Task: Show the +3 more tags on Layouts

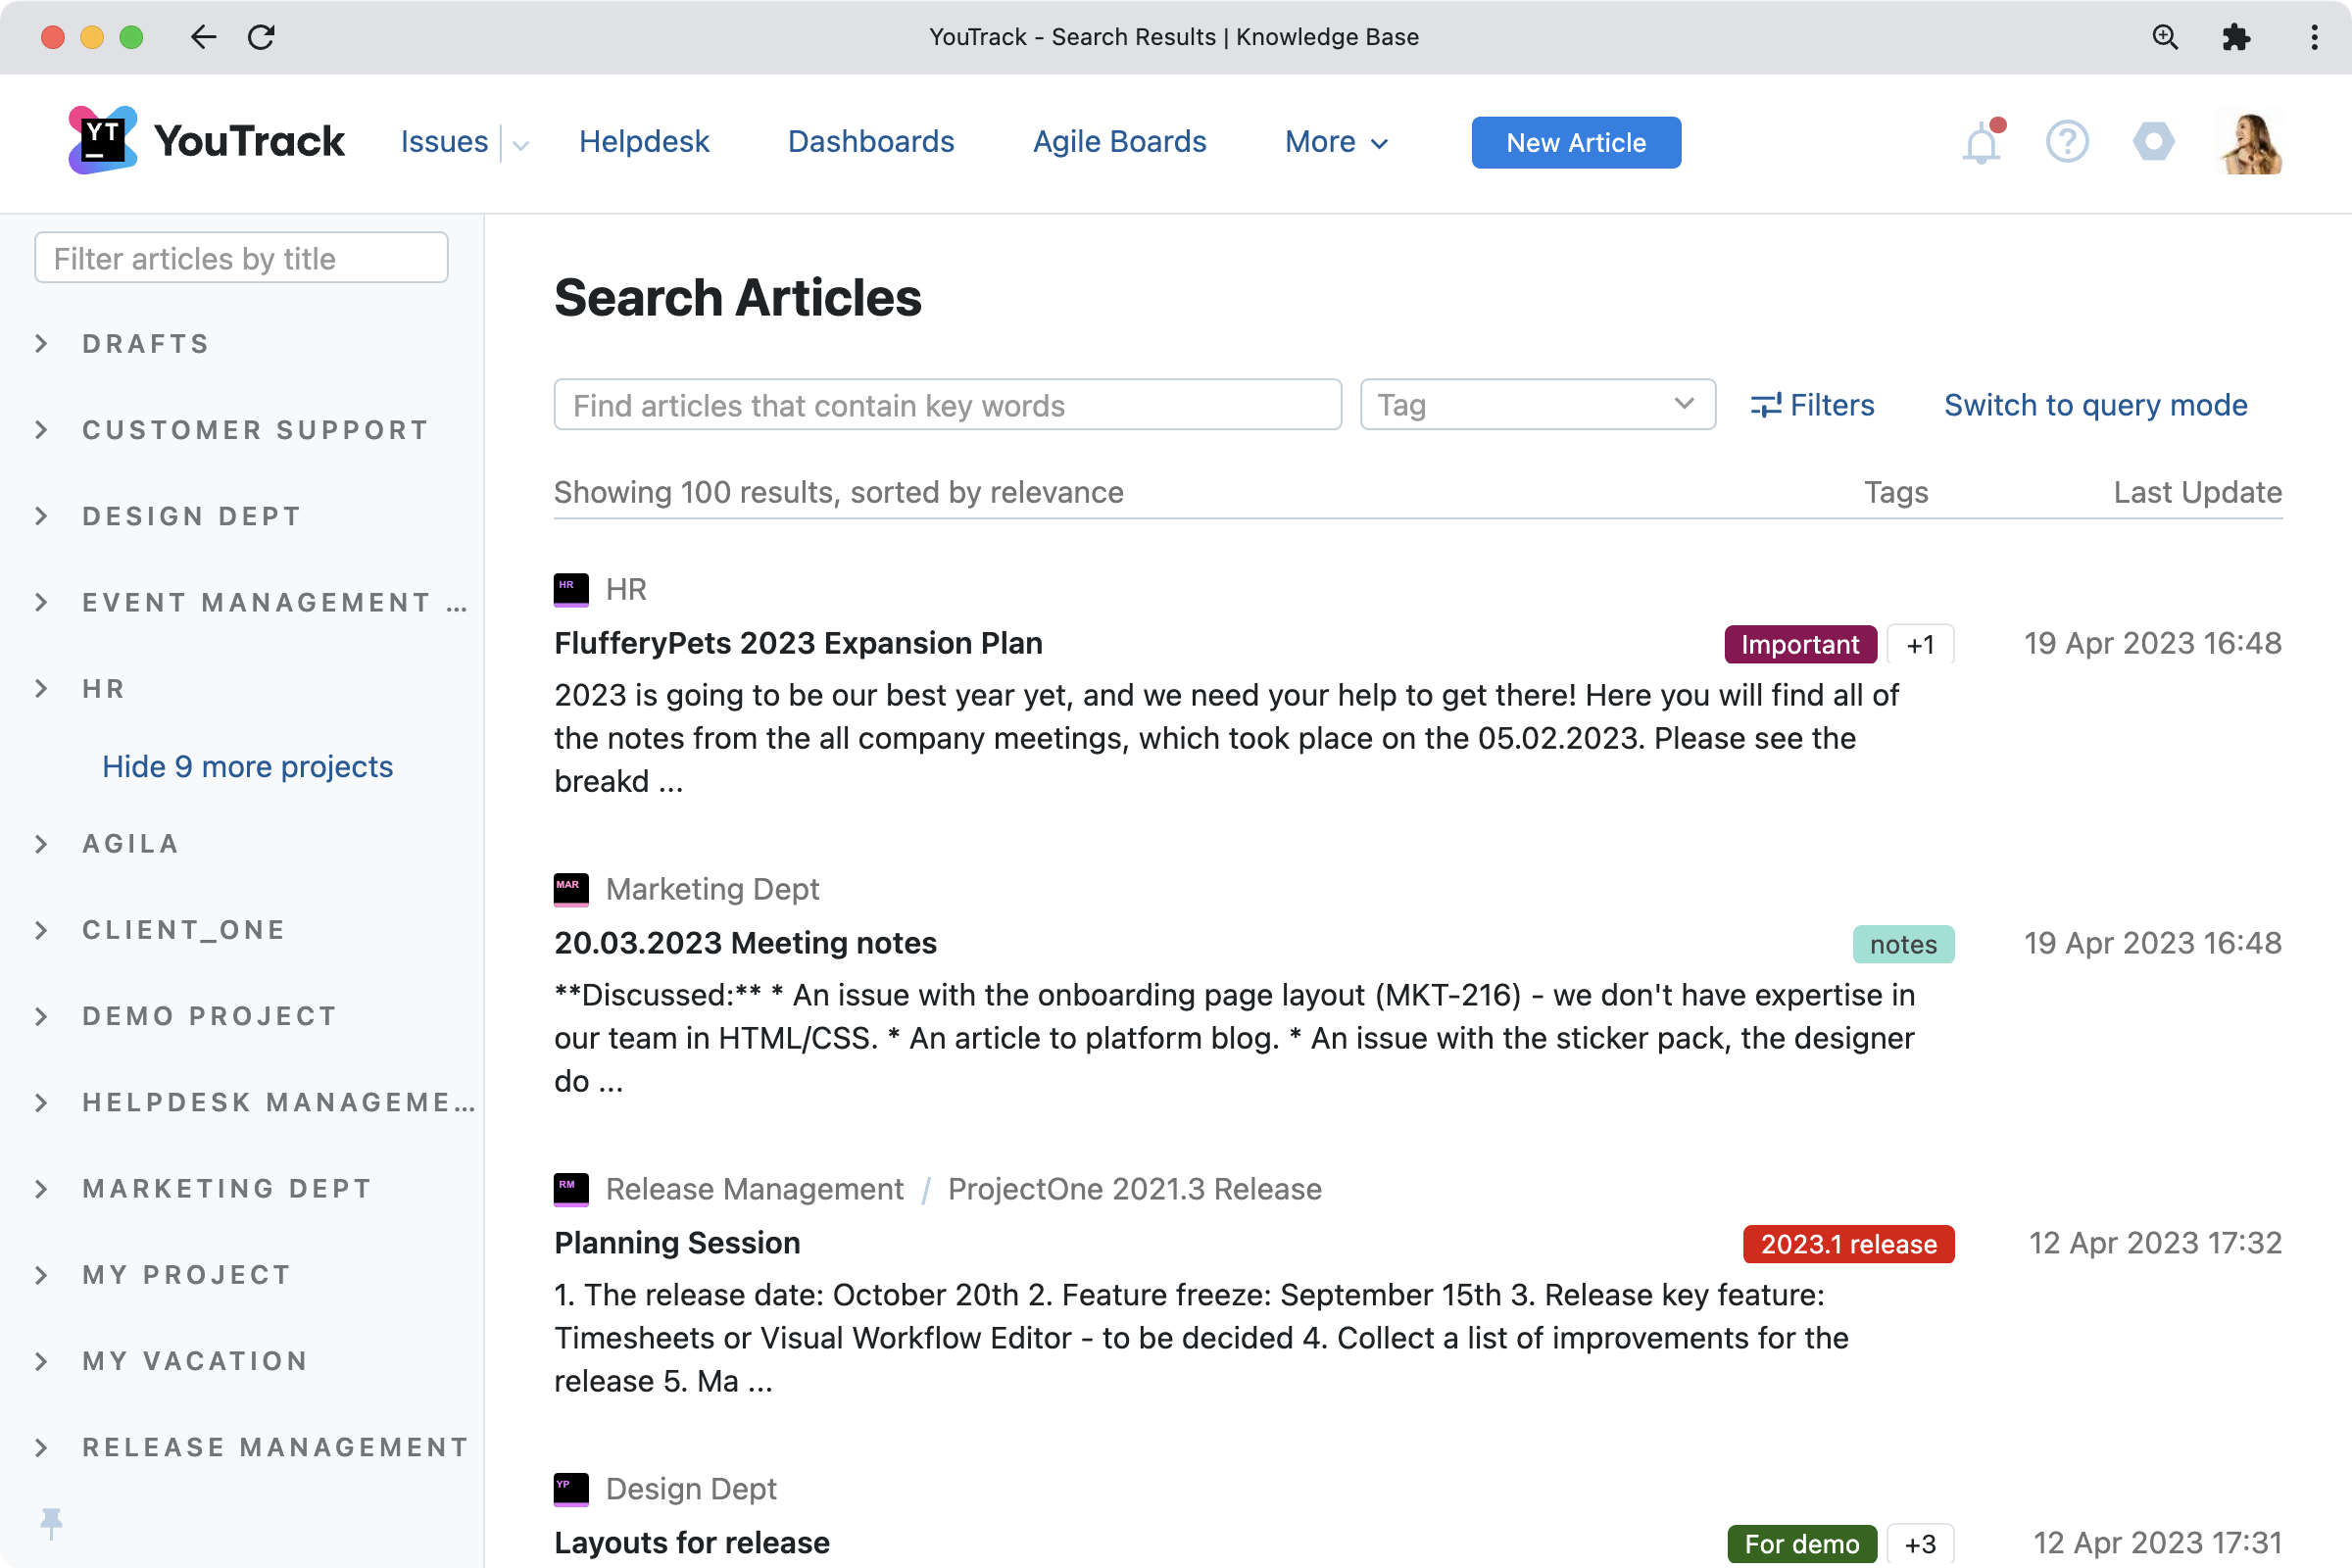Action: point(1920,1544)
